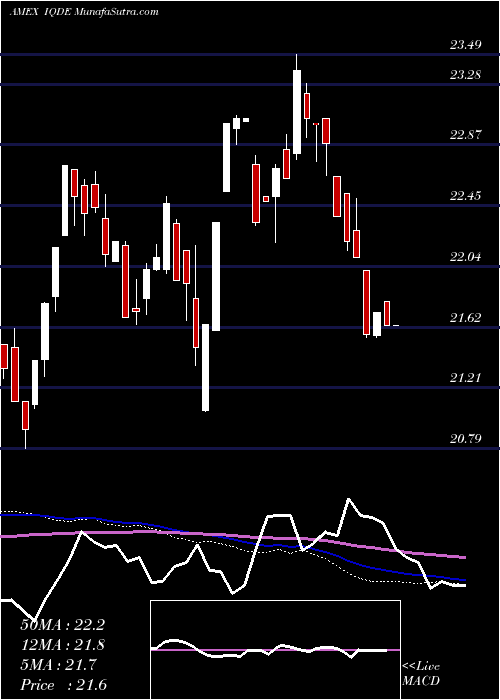Viewport: 500px width, 700px height.
Task: Click the 12MA : 21.8 readout
Action: coord(62,645)
